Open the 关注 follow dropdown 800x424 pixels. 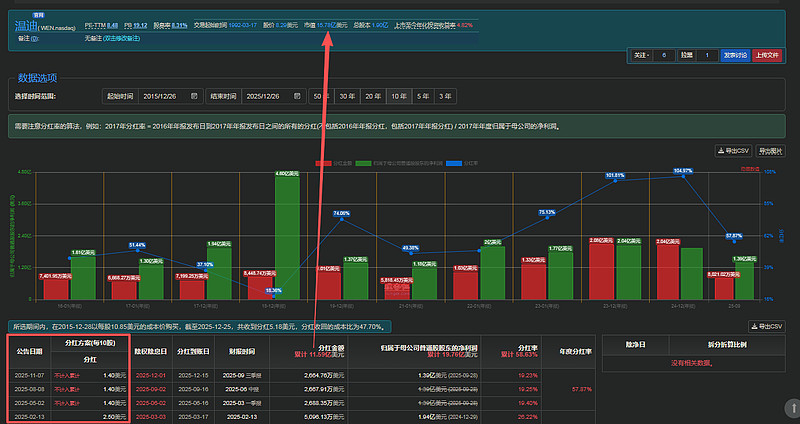pyautogui.click(x=642, y=56)
